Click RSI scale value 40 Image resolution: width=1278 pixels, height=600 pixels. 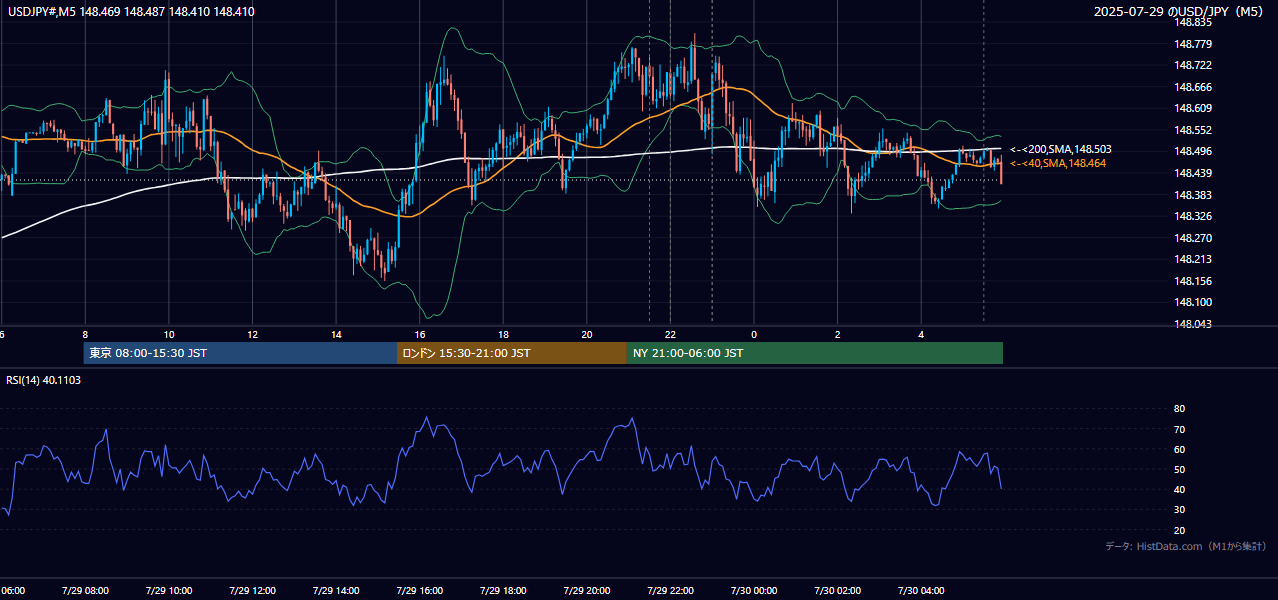point(1179,489)
